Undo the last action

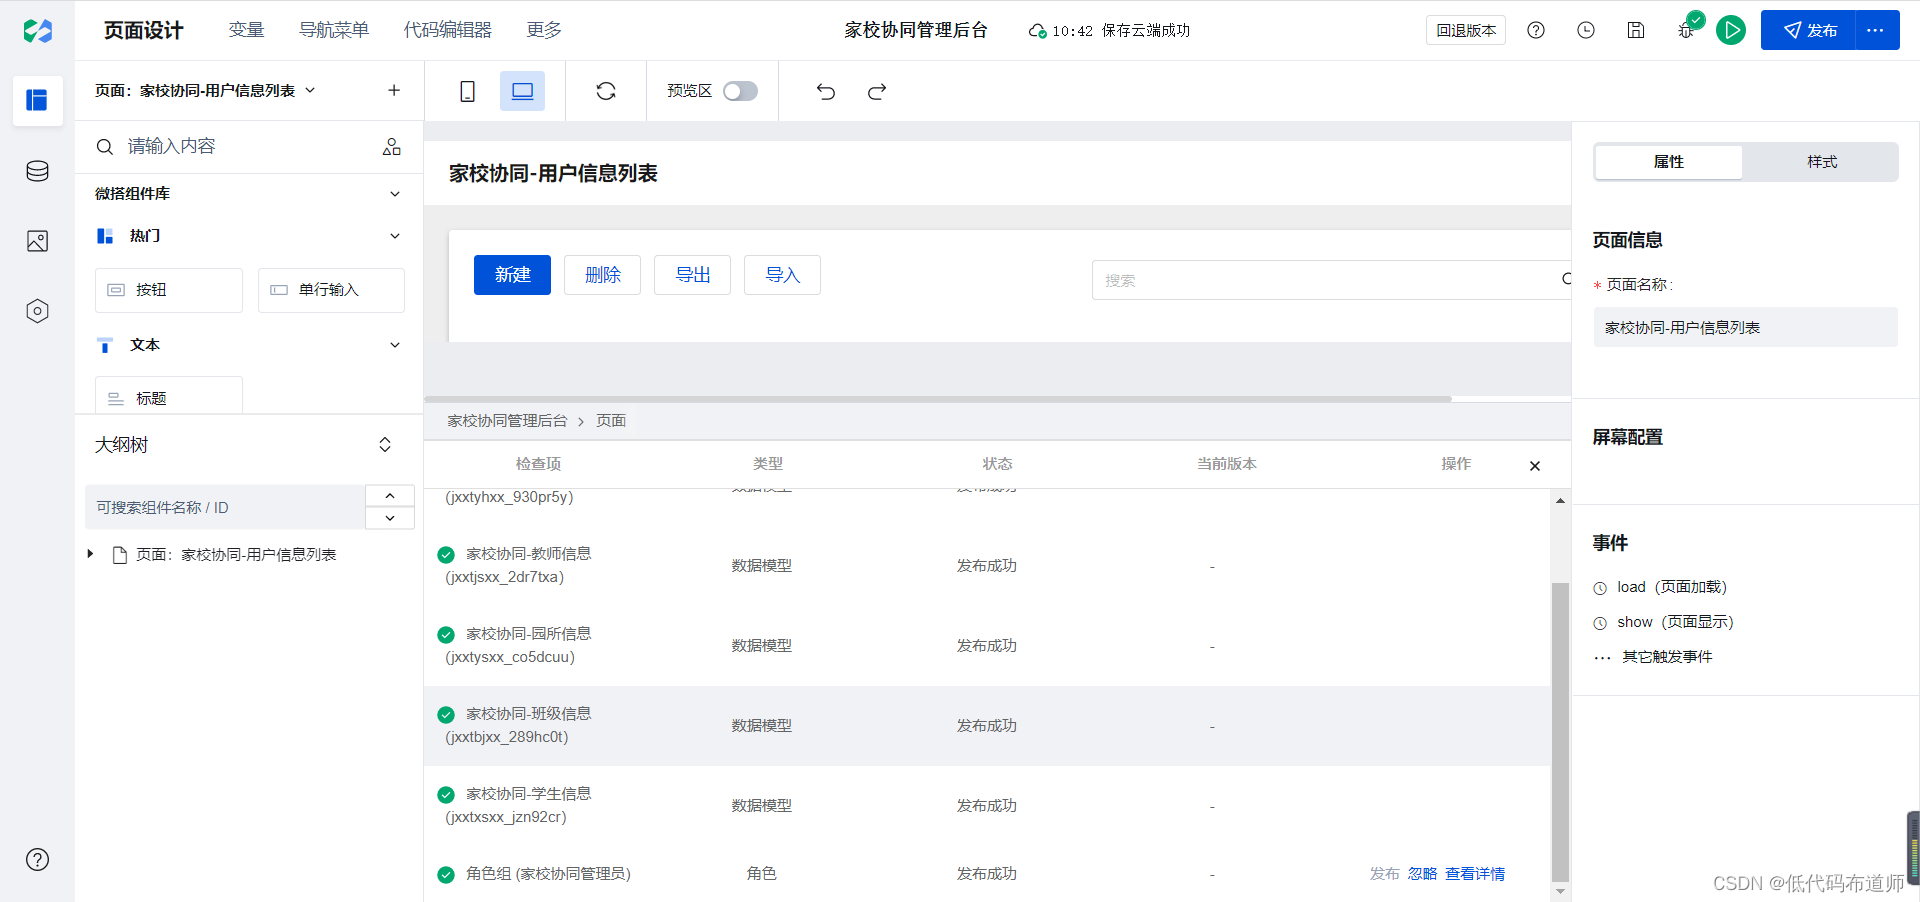click(x=826, y=92)
